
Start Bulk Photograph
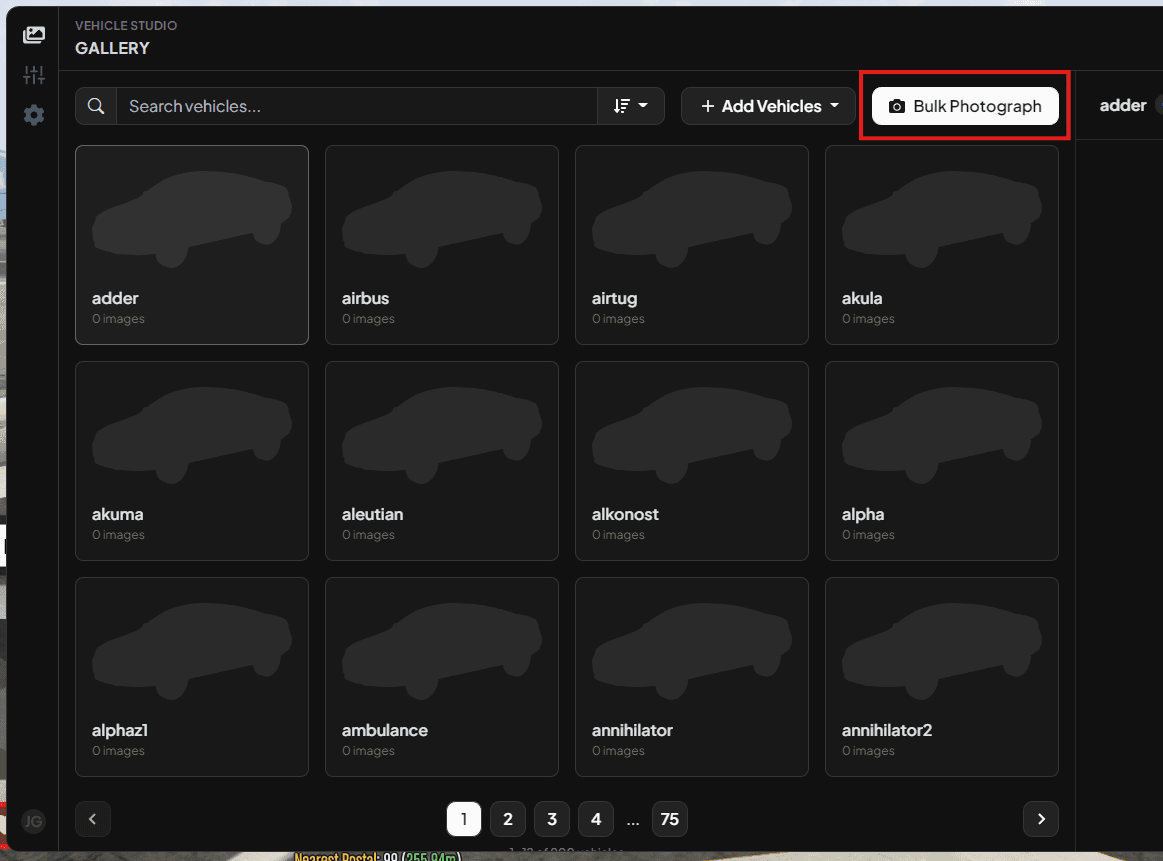[965, 106]
